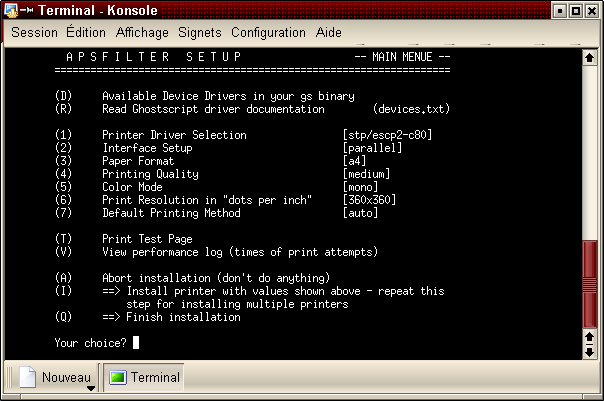Open the Signets bookmarks menu

(200, 32)
